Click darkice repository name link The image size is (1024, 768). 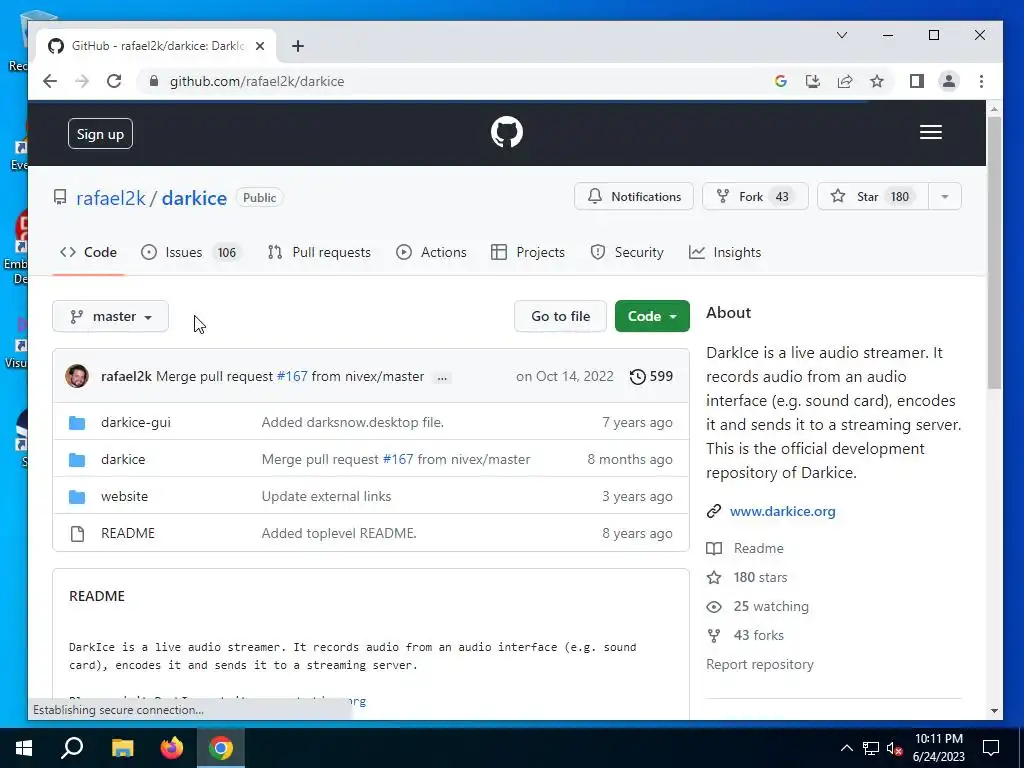194,198
